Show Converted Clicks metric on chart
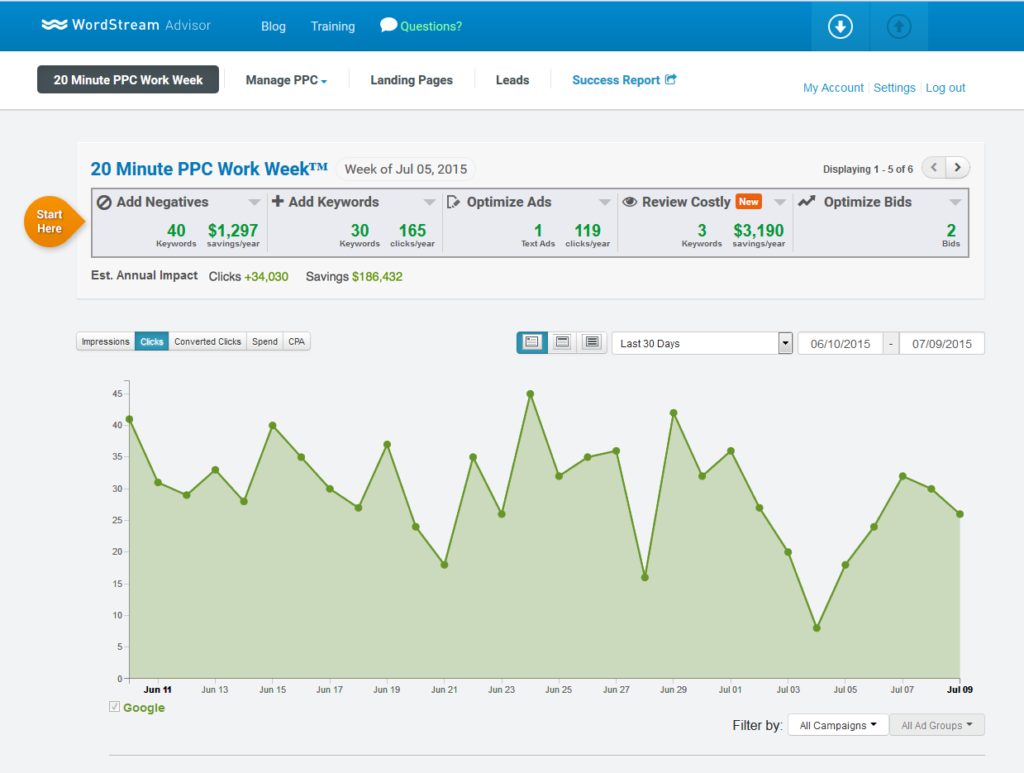The width and height of the screenshot is (1024, 773). point(208,341)
